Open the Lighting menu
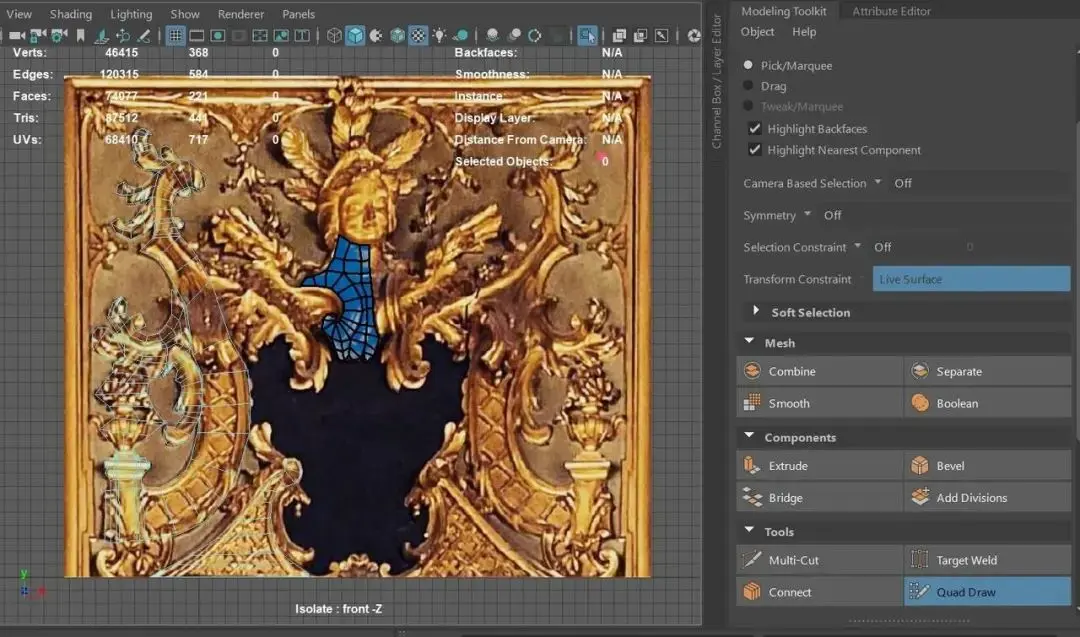The width and height of the screenshot is (1080, 637). click(x=131, y=14)
